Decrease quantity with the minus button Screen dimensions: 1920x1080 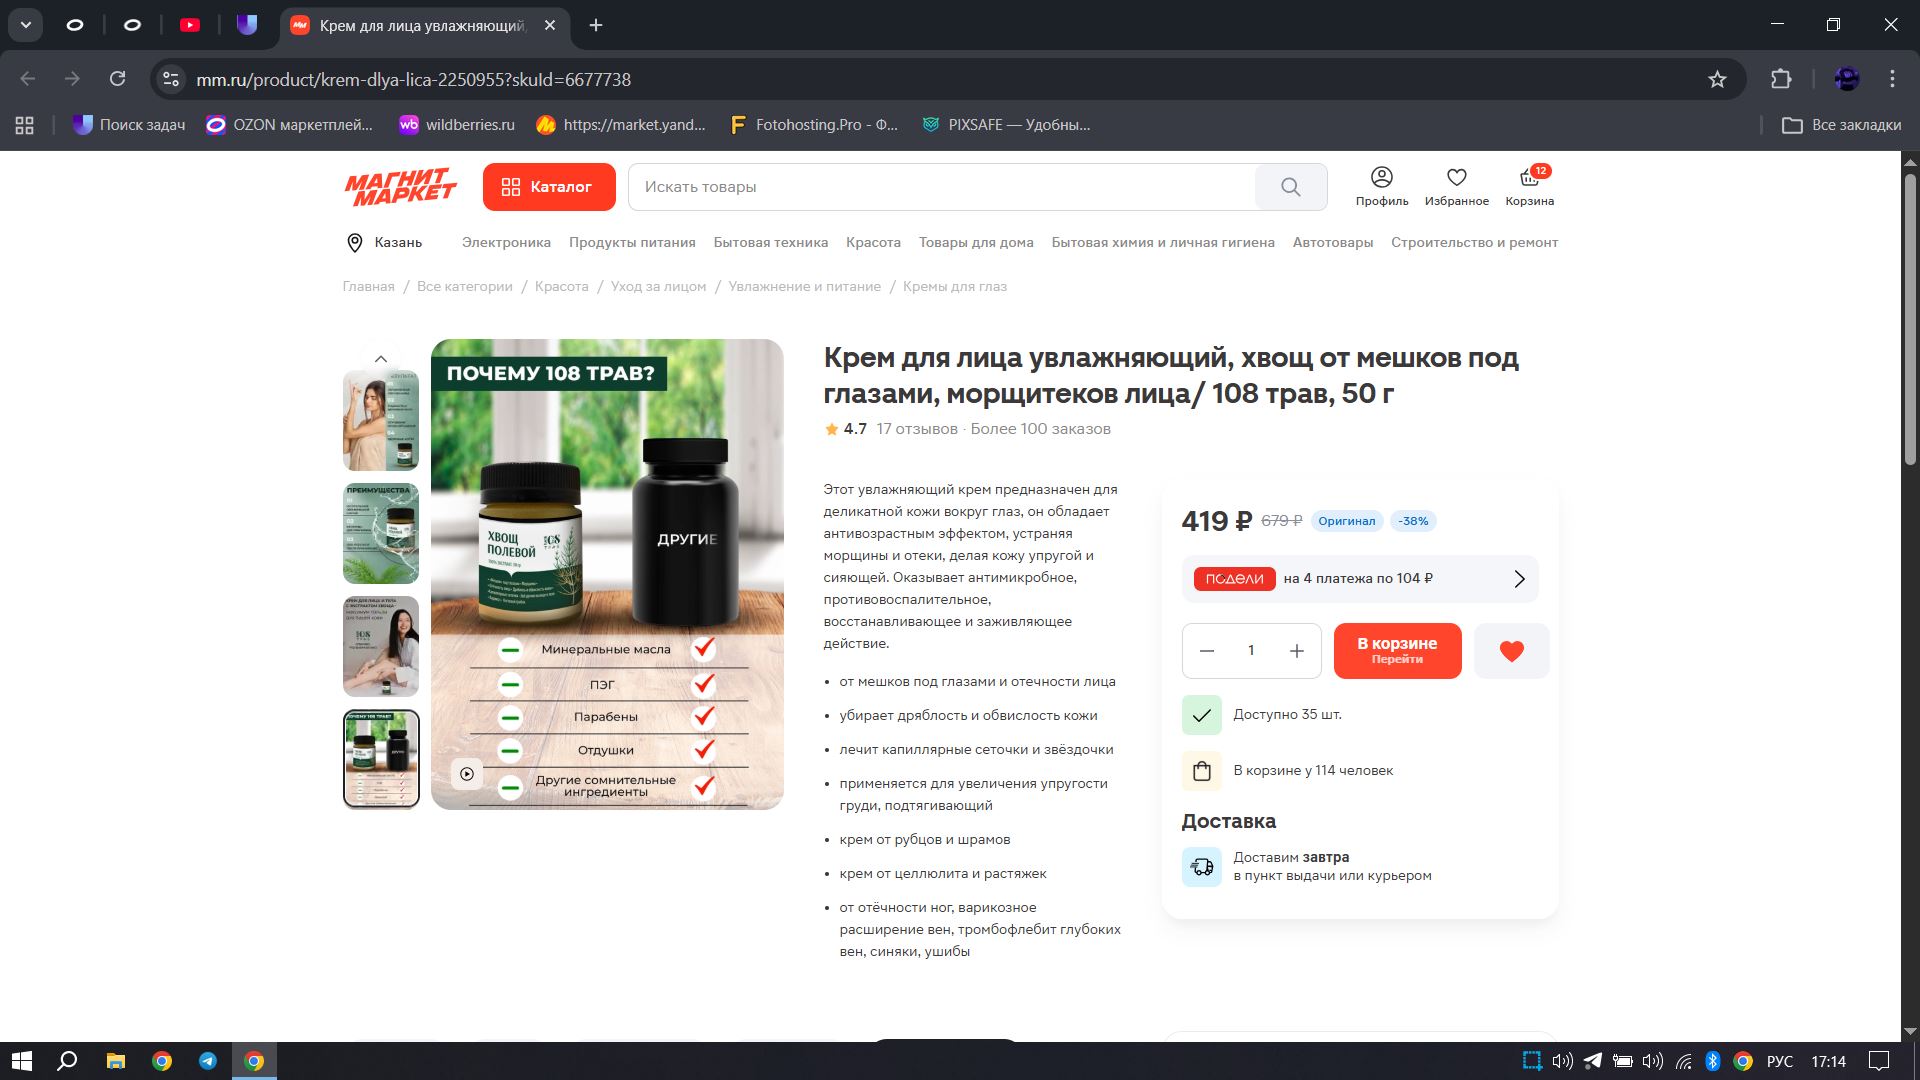point(1207,651)
